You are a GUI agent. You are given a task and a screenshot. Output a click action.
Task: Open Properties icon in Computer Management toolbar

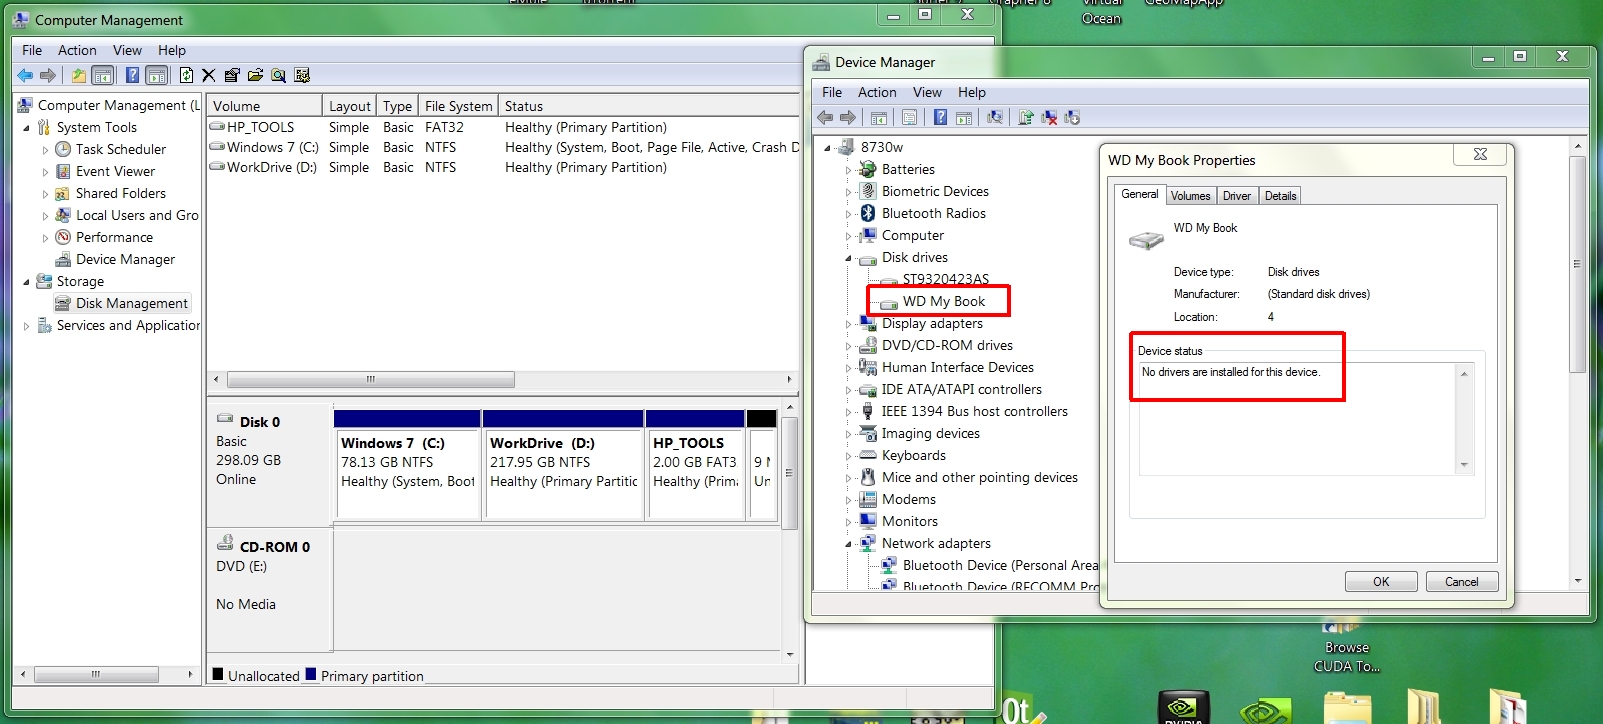click(232, 75)
